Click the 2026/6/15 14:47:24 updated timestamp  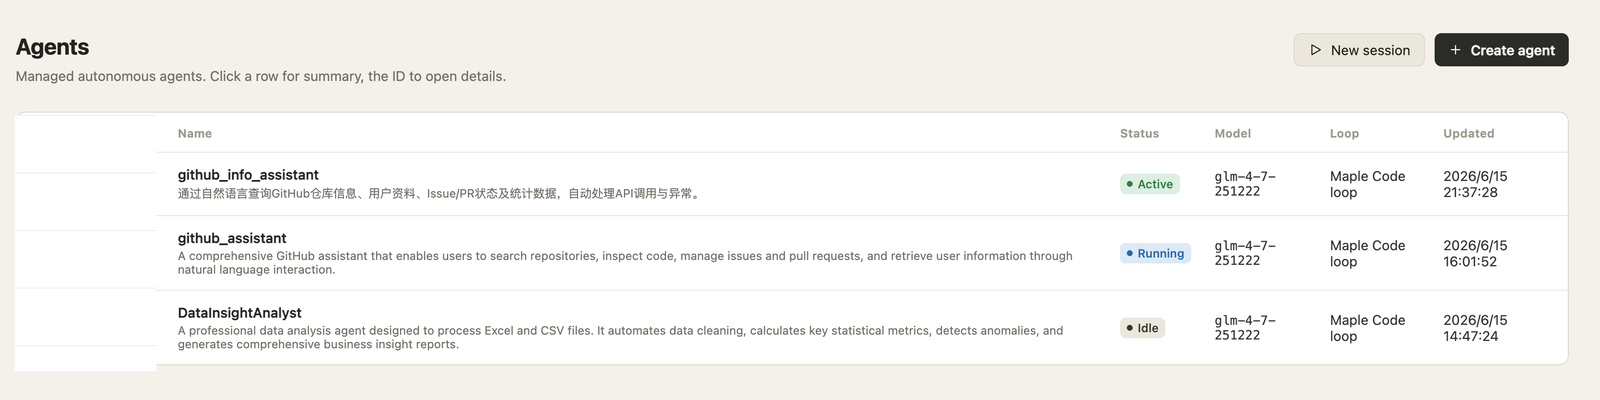pyautogui.click(x=1475, y=328)
